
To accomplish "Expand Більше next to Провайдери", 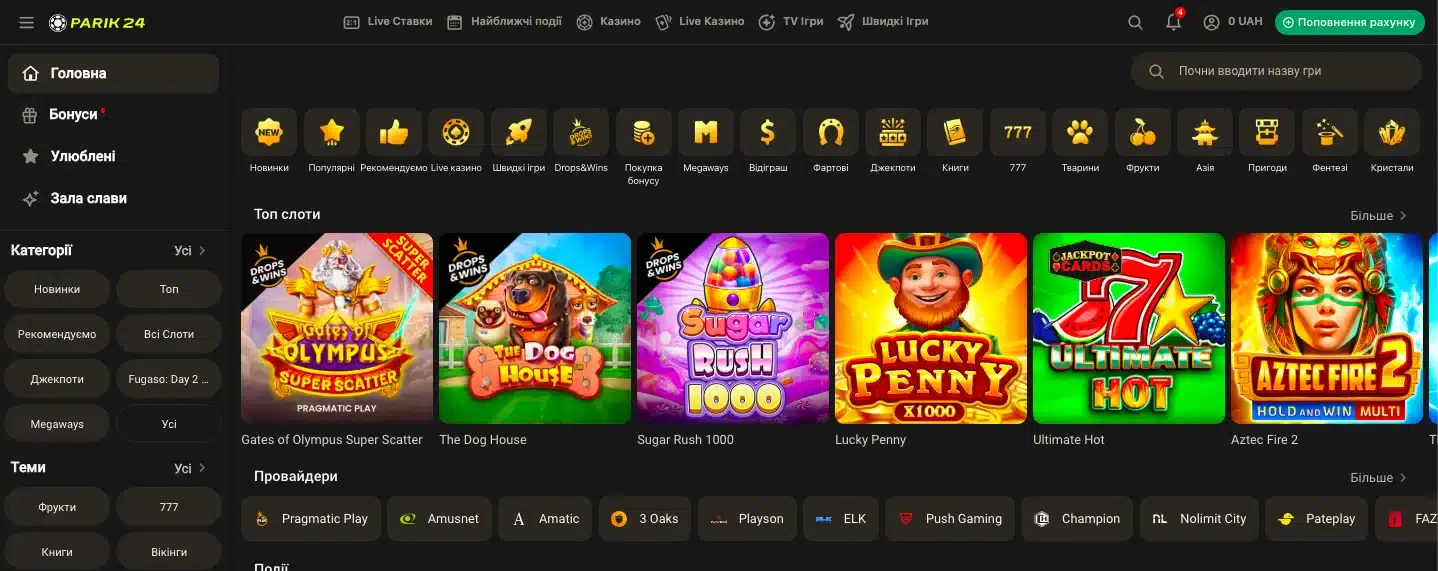I will click(x=1378, y=478).
